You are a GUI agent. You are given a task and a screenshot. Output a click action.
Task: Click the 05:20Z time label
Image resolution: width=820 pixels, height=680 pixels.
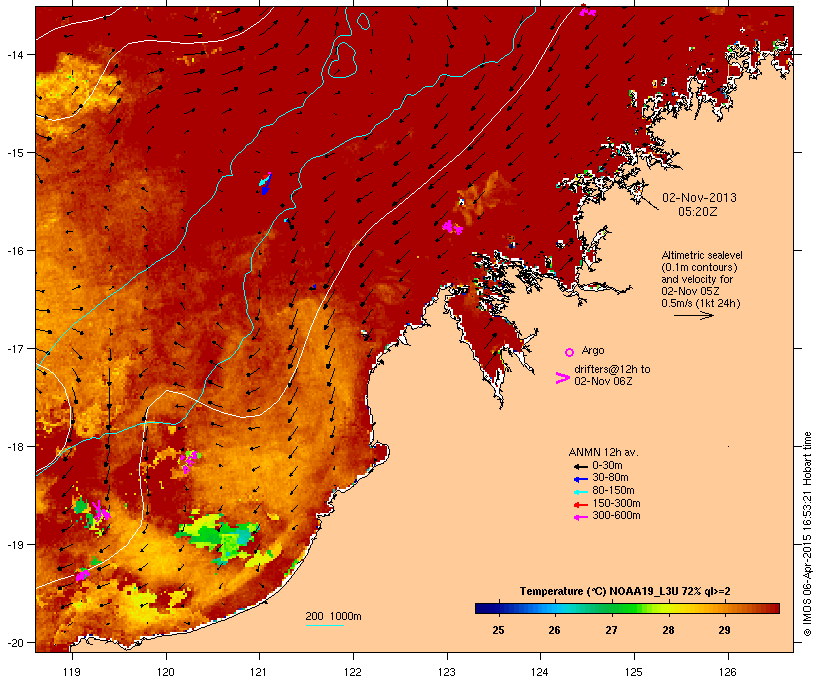click(x=698, y=212)
